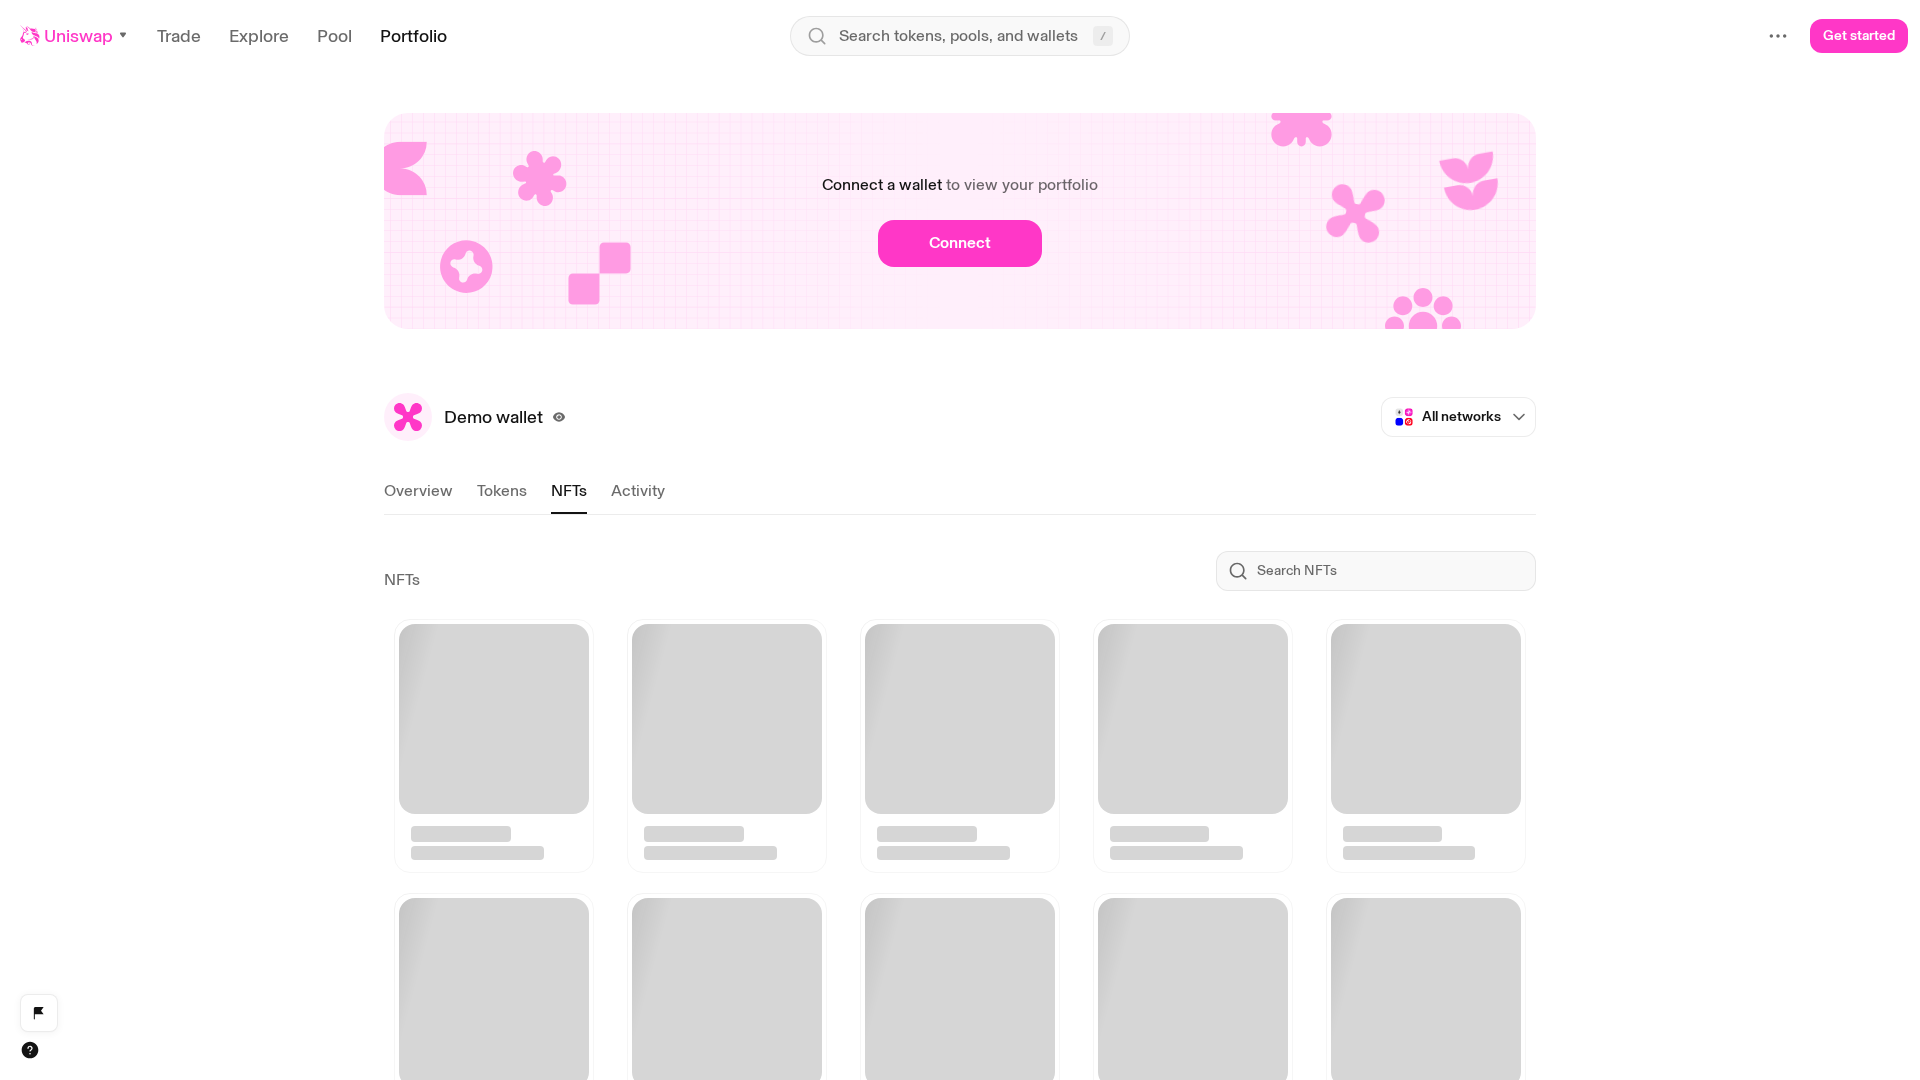The image size is (1920, 1080).
Task: Open the second NFT card in first row
Action: [727, 746]
